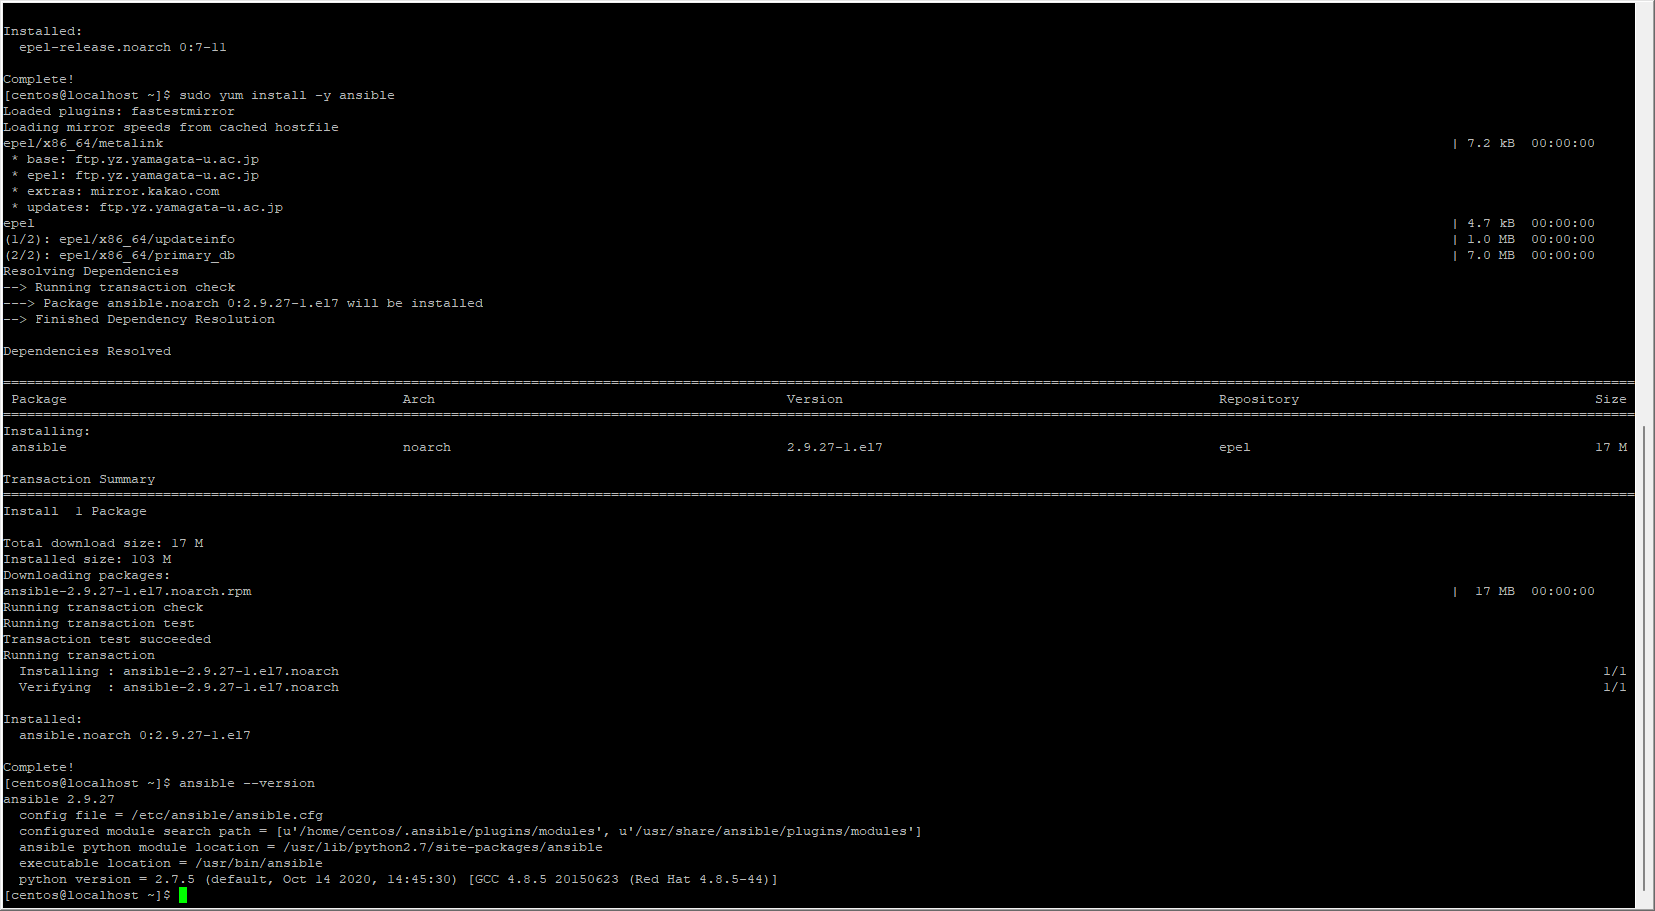Image resolution: width=1655 pixels, height=911 pixels.
Task: Click 'executable location = /usr/bin/ansible' line
Action: 171,863
